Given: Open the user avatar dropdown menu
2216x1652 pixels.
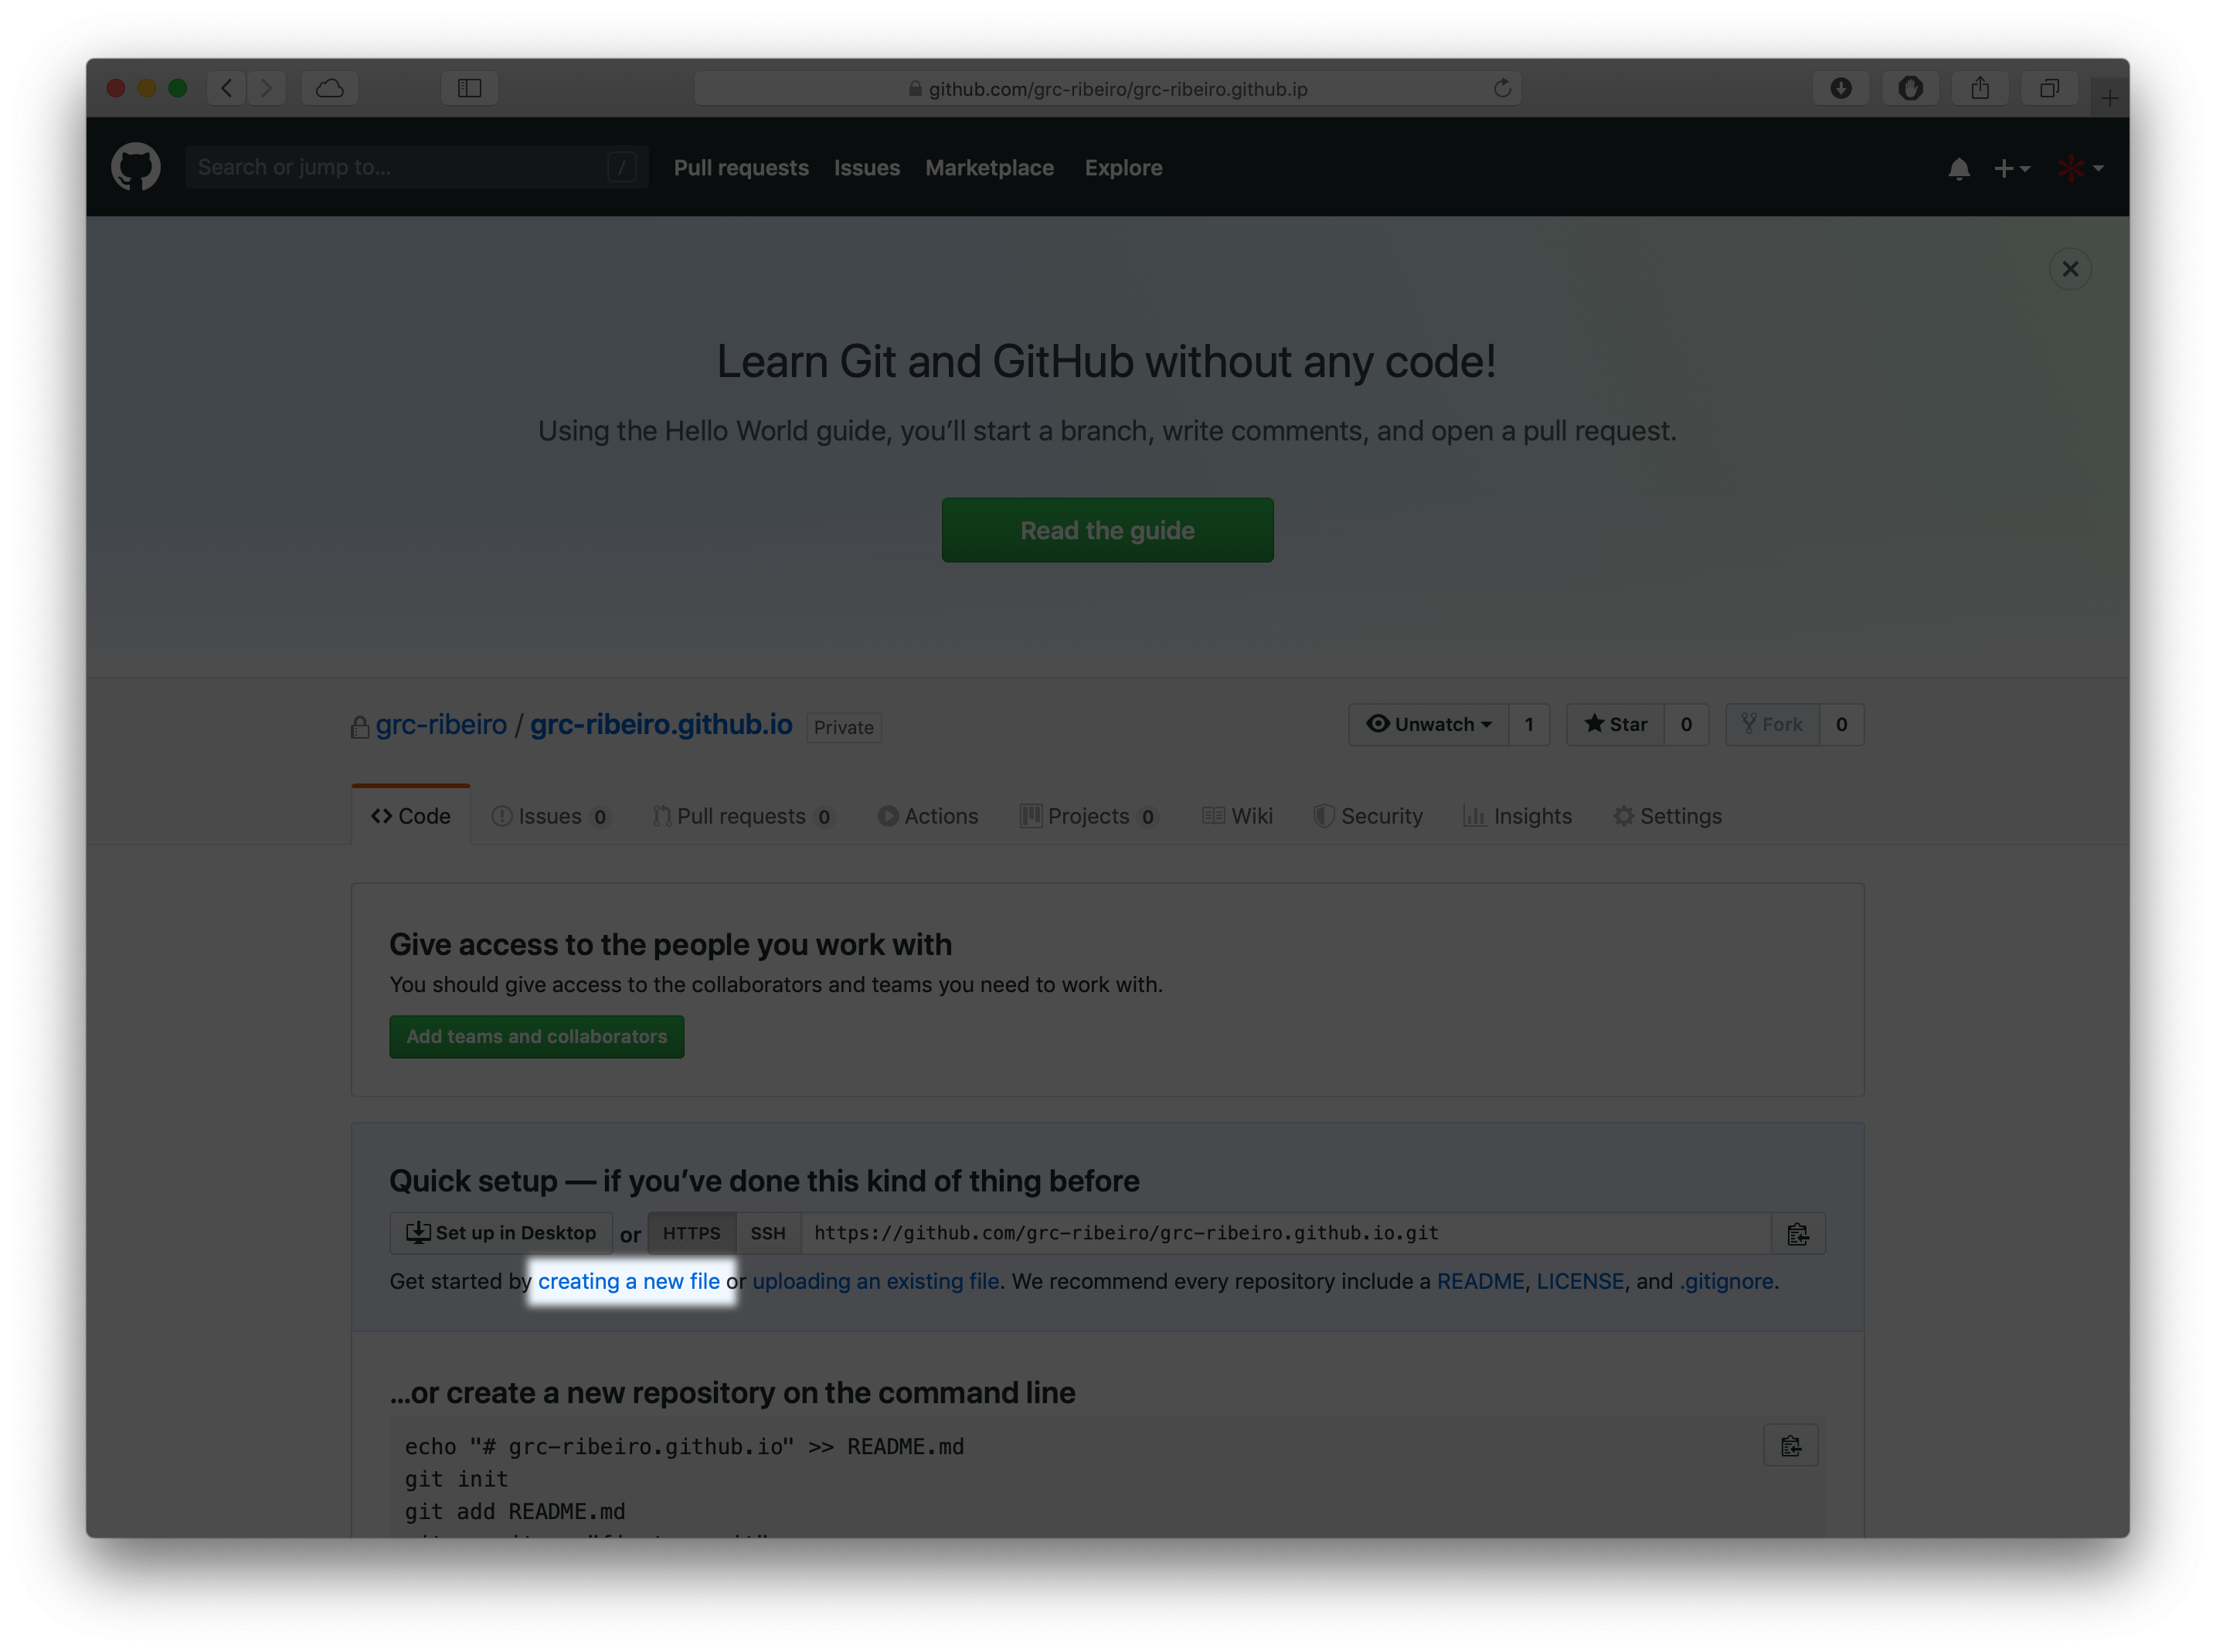Looking at the screenshot, I should point(2080,169).
